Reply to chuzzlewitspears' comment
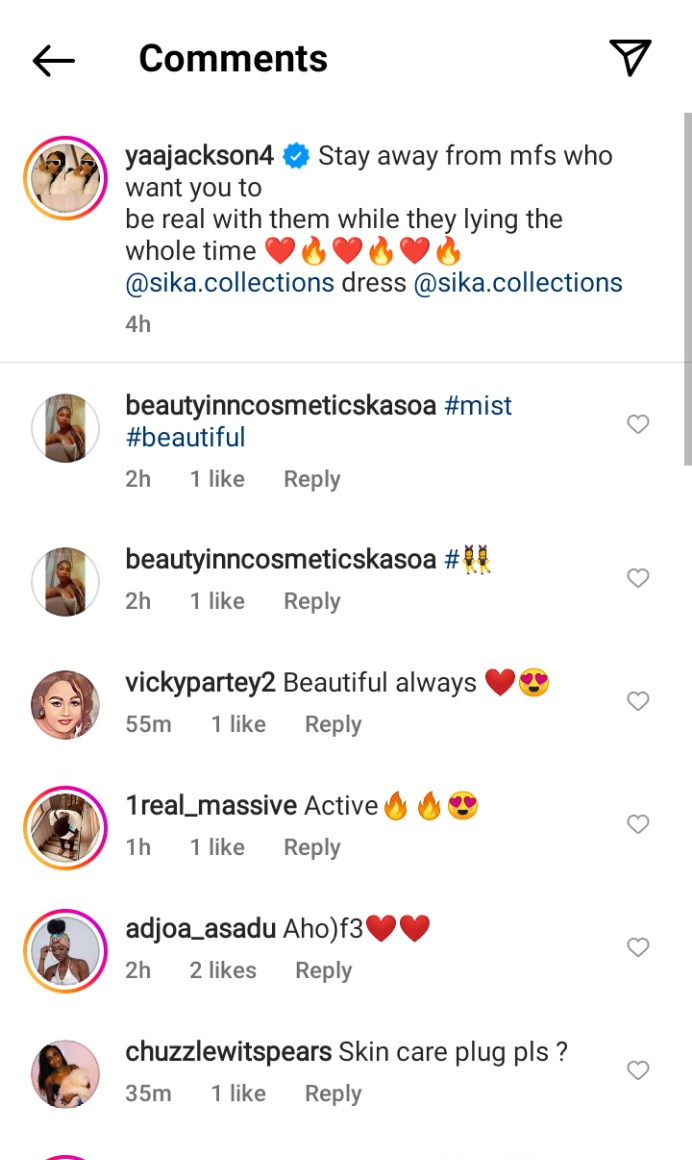This screenshot has width=692, height=1160. point(333,1094)
